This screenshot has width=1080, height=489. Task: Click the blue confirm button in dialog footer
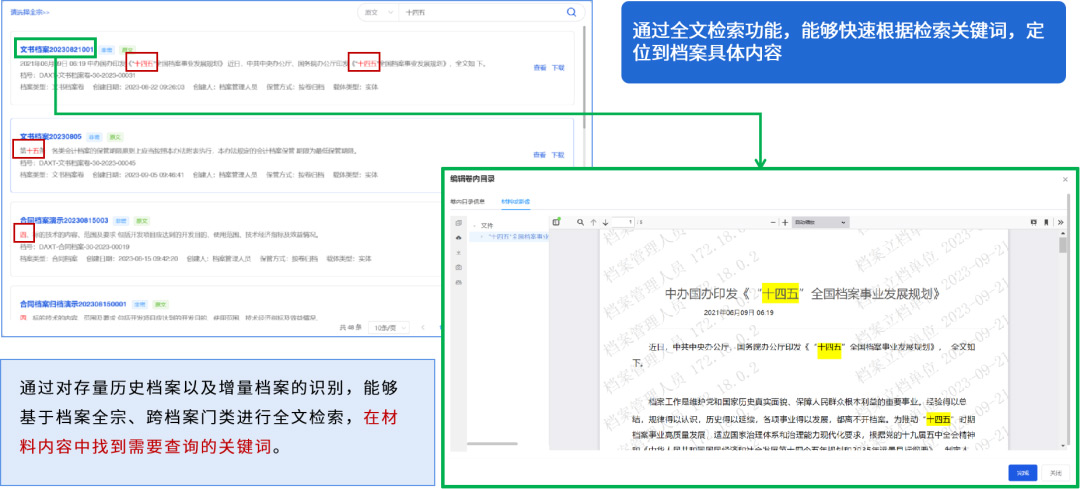tap(1022, 472)
